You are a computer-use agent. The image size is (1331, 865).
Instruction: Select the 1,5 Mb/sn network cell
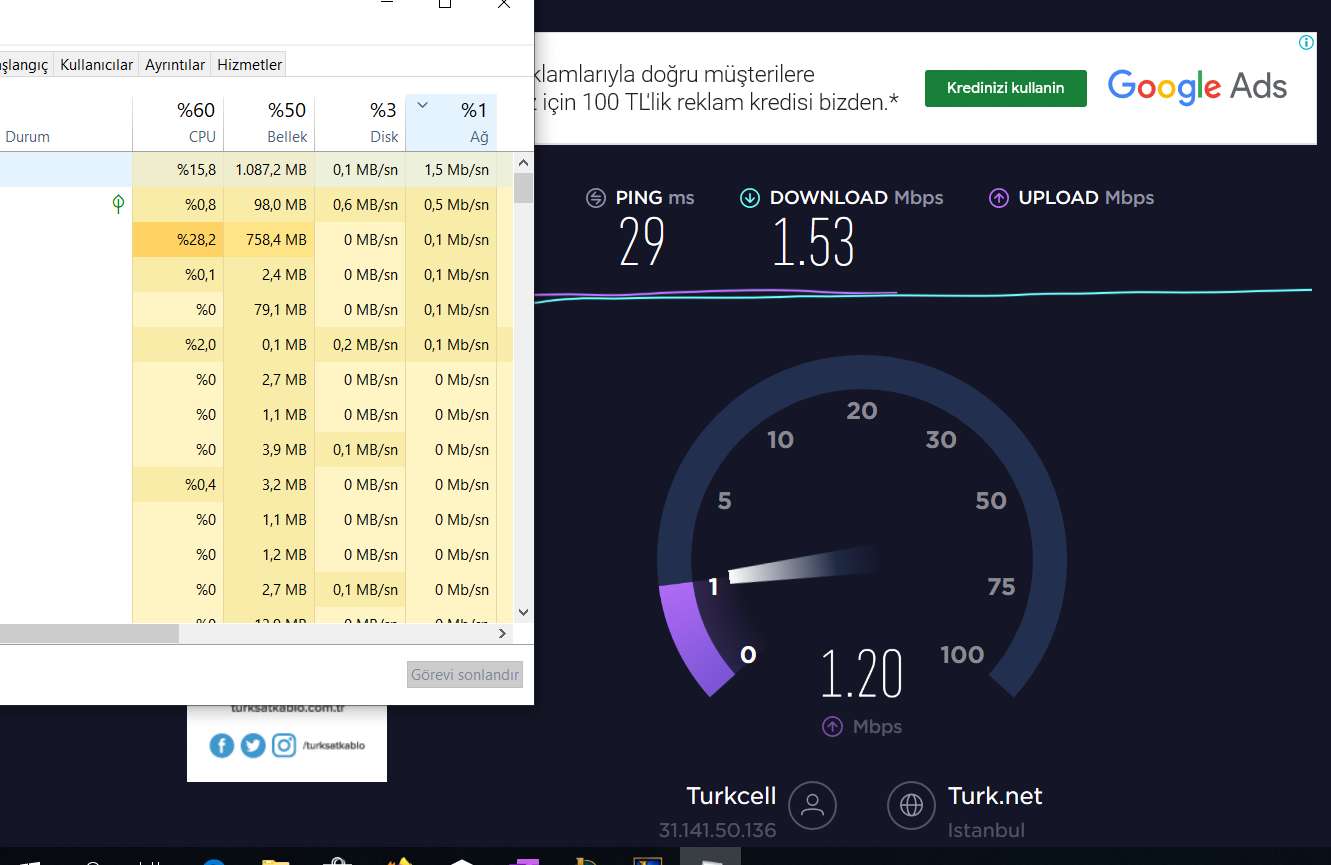coord(451,170)
